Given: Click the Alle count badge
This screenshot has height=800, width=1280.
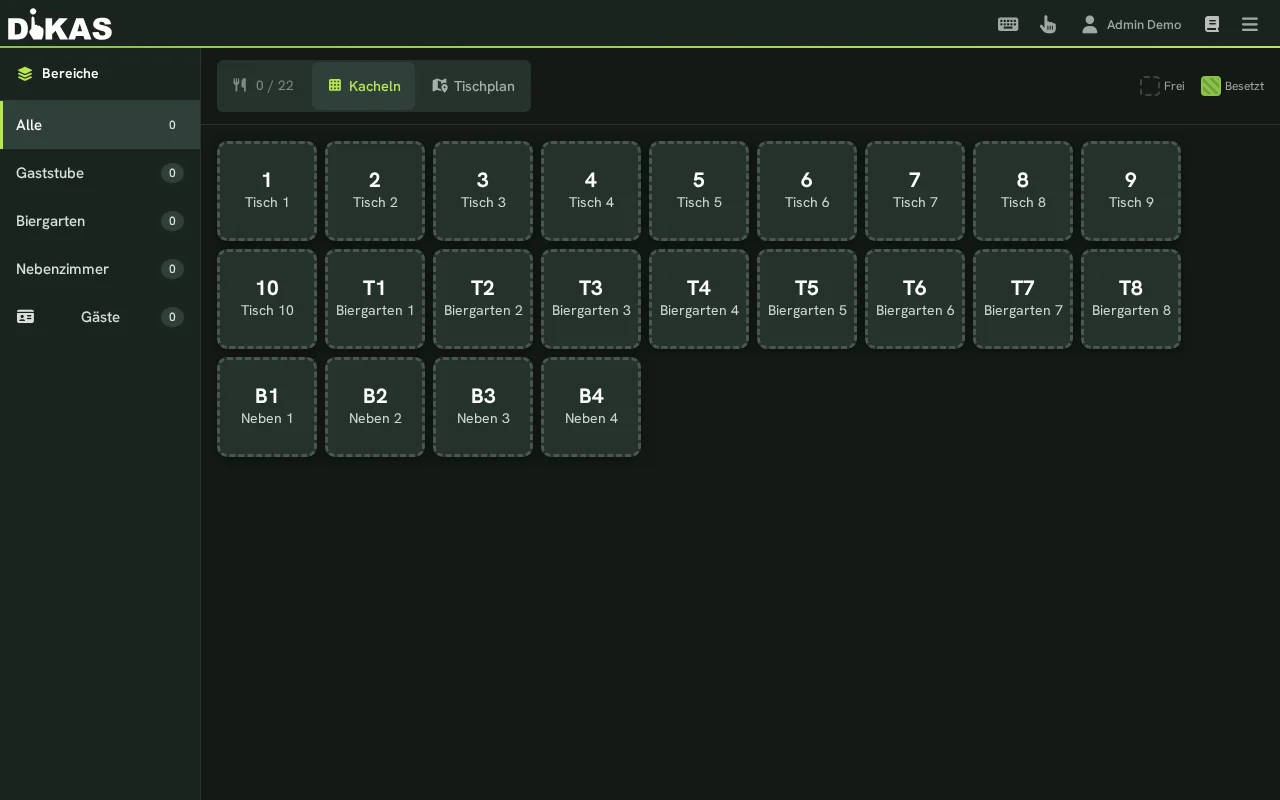Looking at the screenshot, I should pyautogui.click(x=172, y=125).
